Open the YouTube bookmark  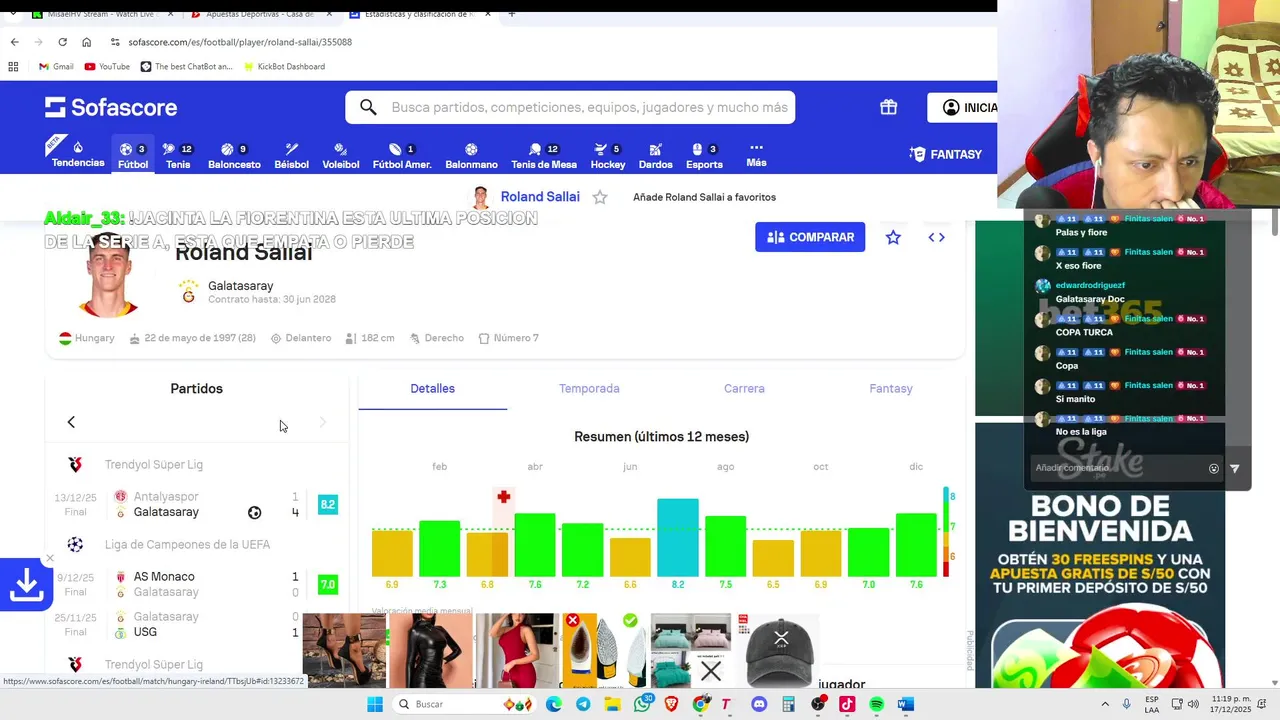pos(107,66)
